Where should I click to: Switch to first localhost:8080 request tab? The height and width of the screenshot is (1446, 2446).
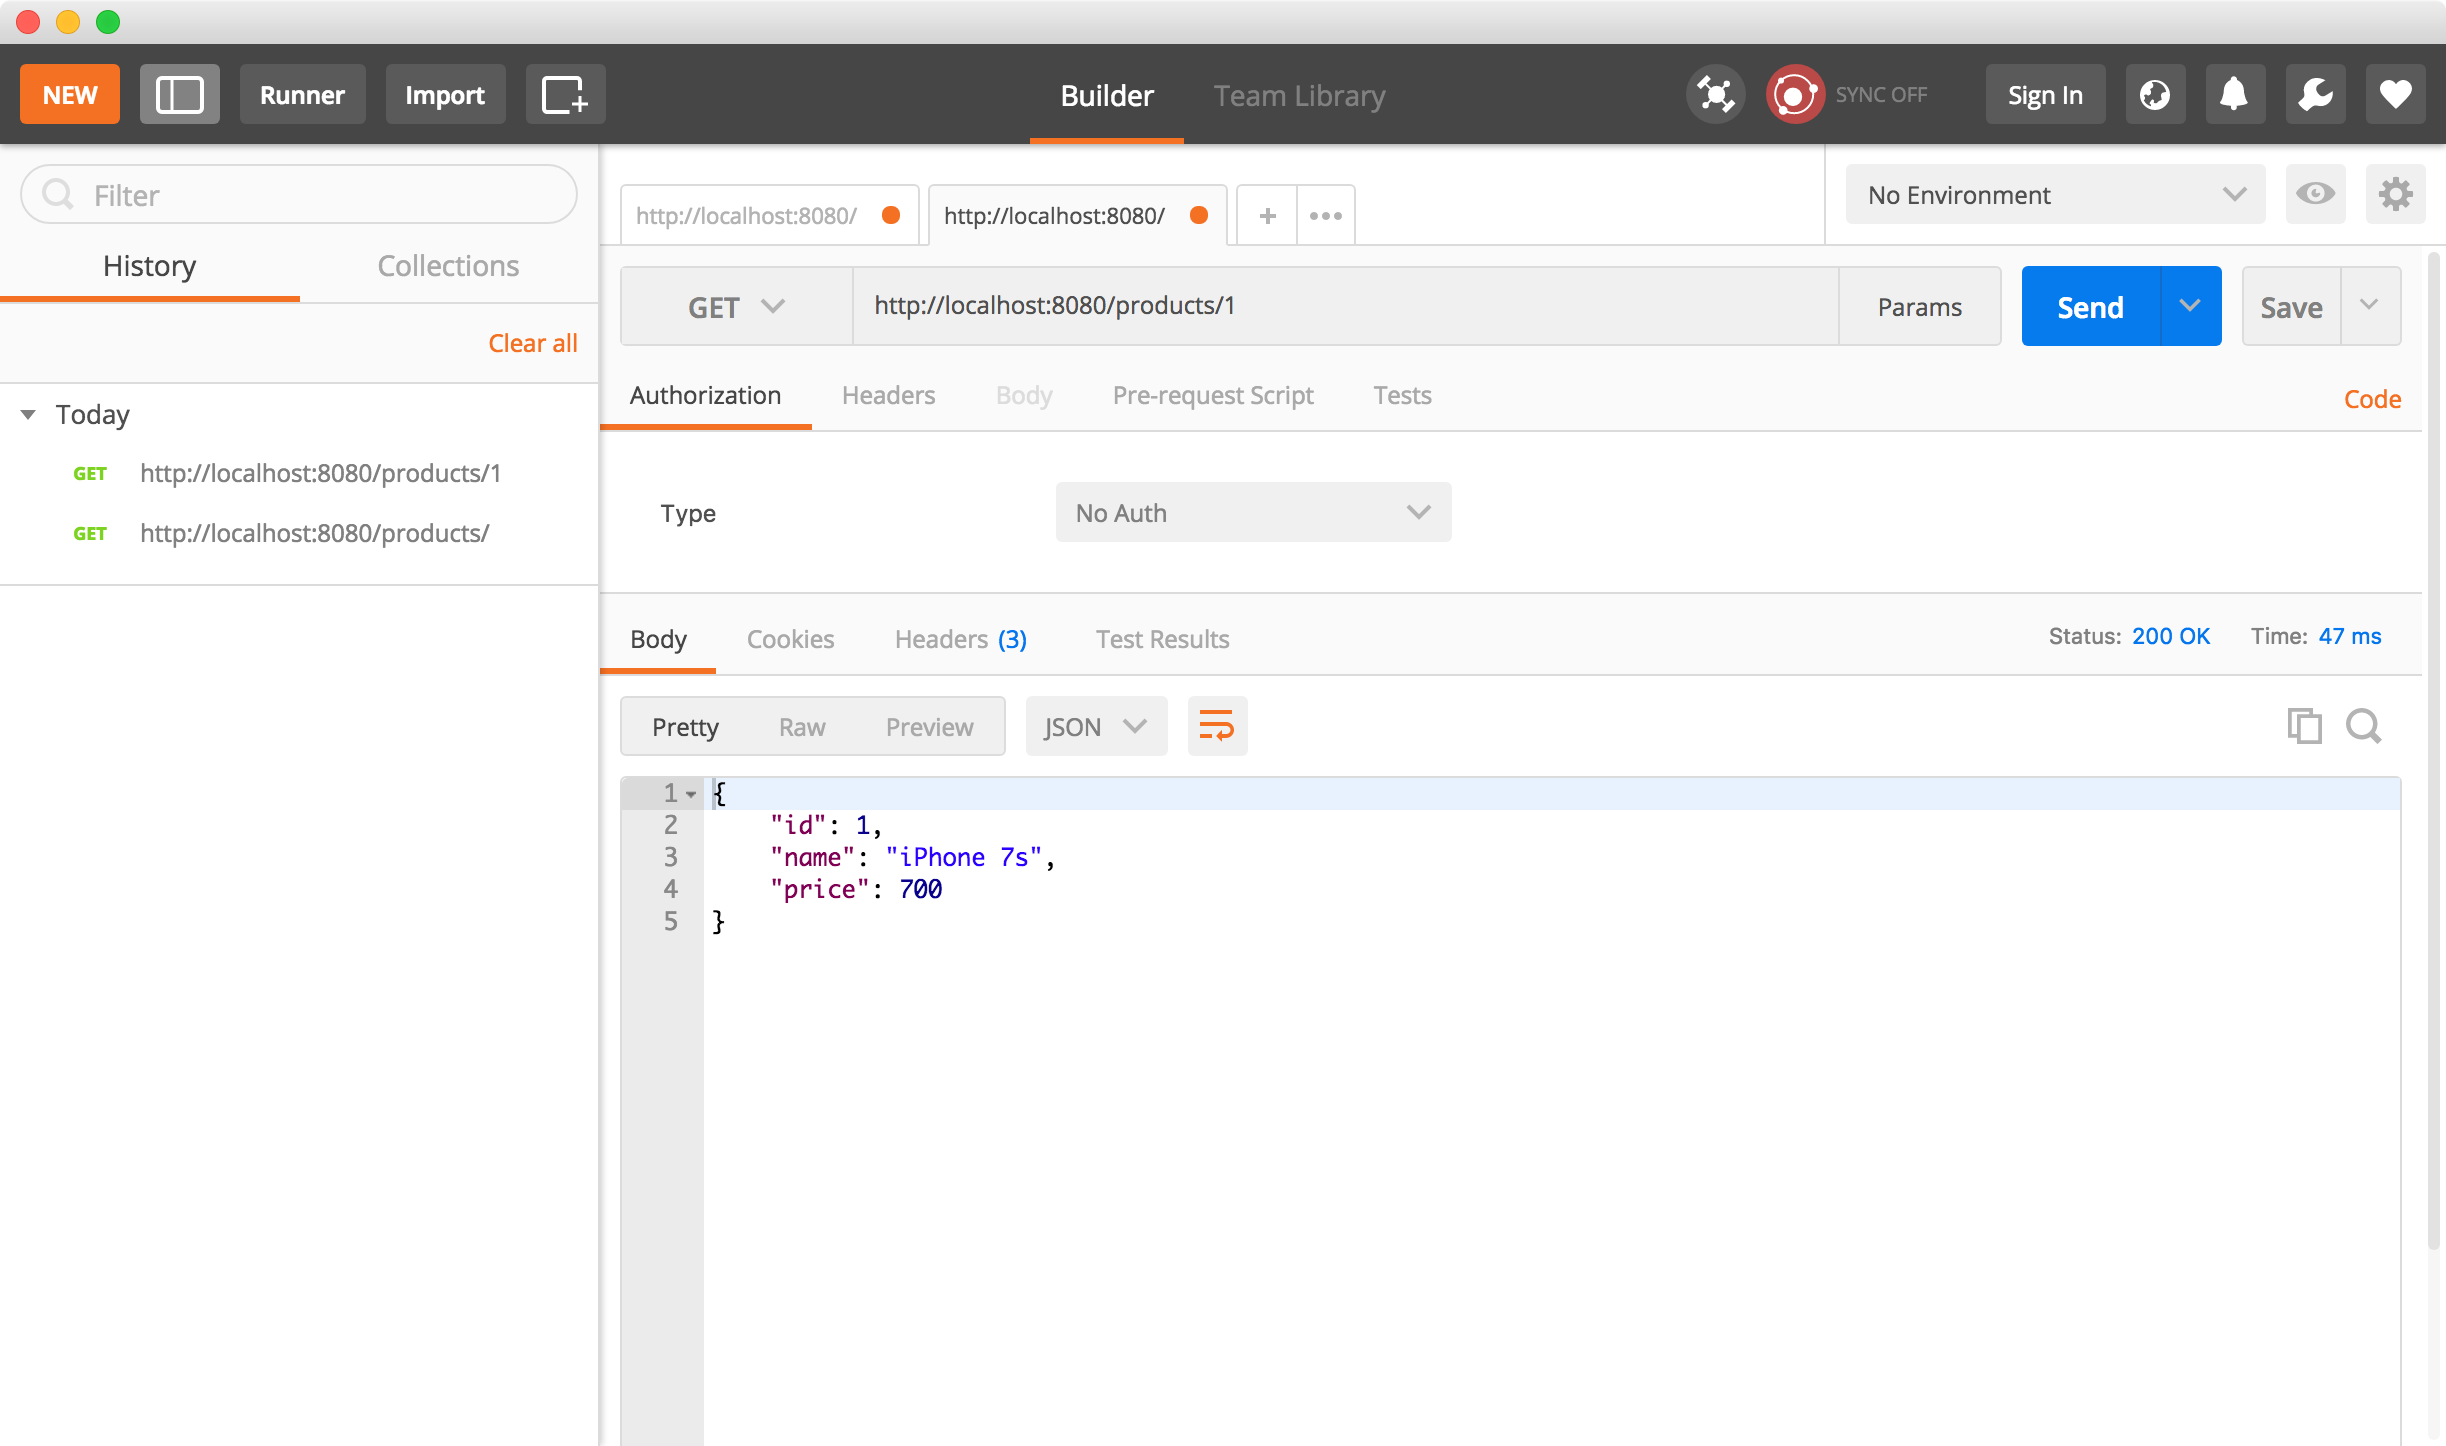tap(769, 215)
